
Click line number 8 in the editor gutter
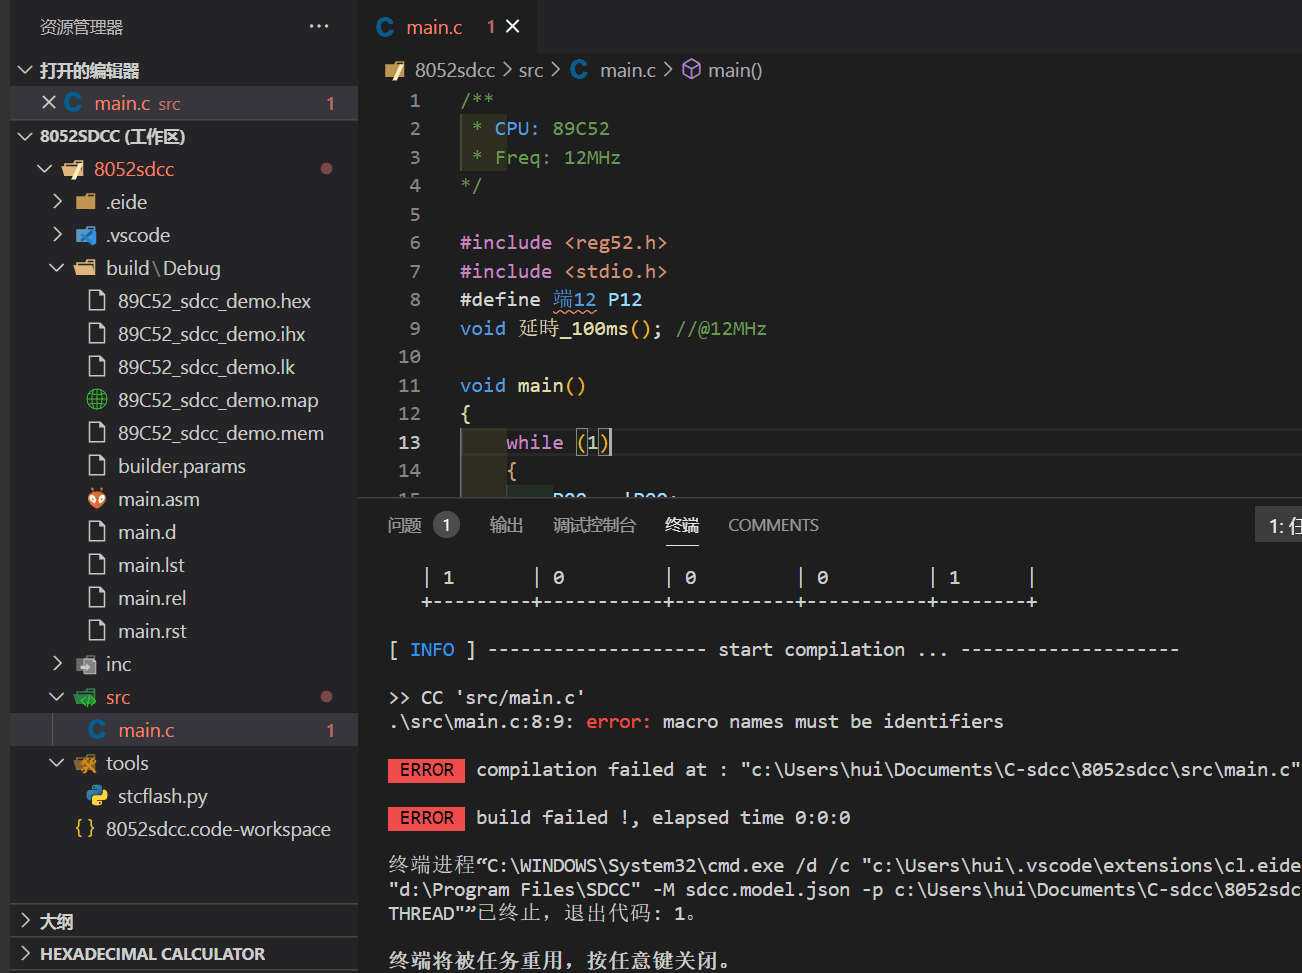[415, 299]
